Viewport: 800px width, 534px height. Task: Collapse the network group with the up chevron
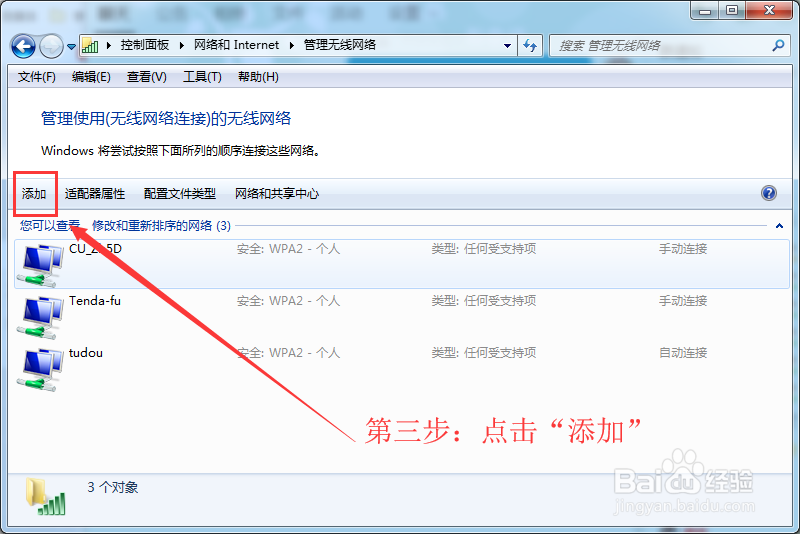coord(779,225)
